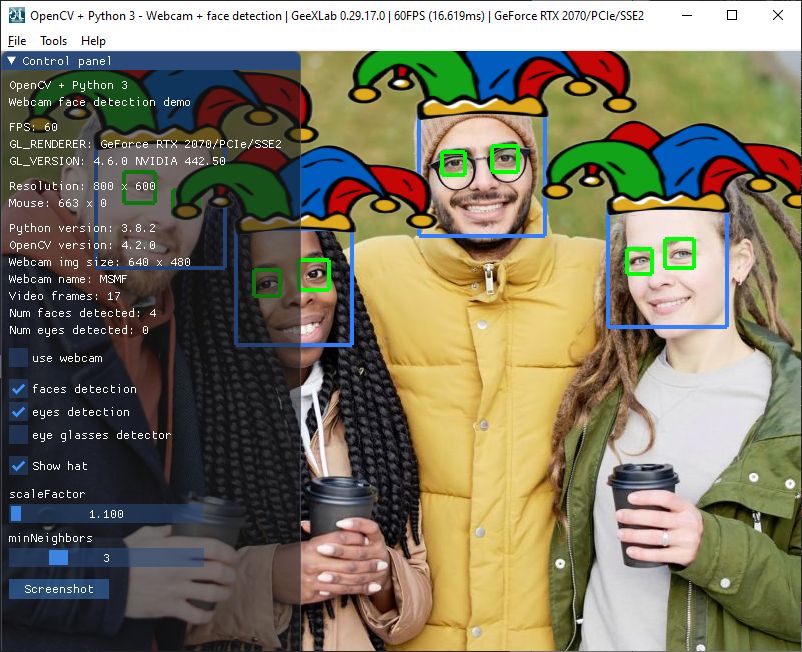Screen dimensions: 802x652
Task: Open the Tools menu
Action: [x=53, y=41]
